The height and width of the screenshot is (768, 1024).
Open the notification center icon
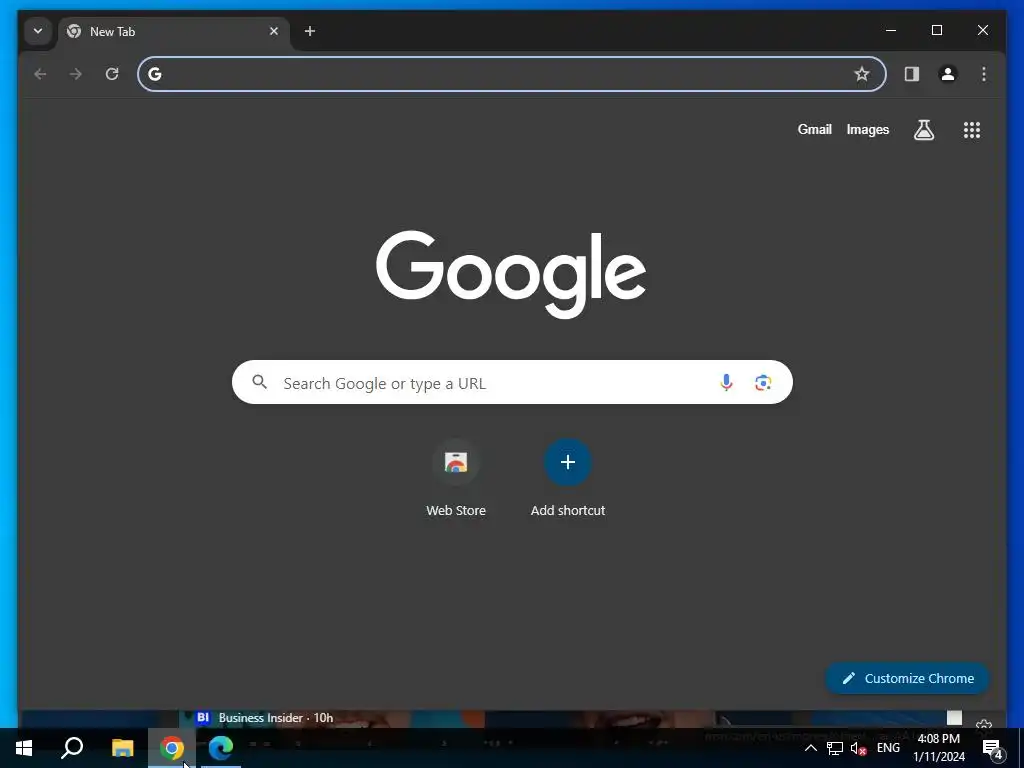point(993,748)
